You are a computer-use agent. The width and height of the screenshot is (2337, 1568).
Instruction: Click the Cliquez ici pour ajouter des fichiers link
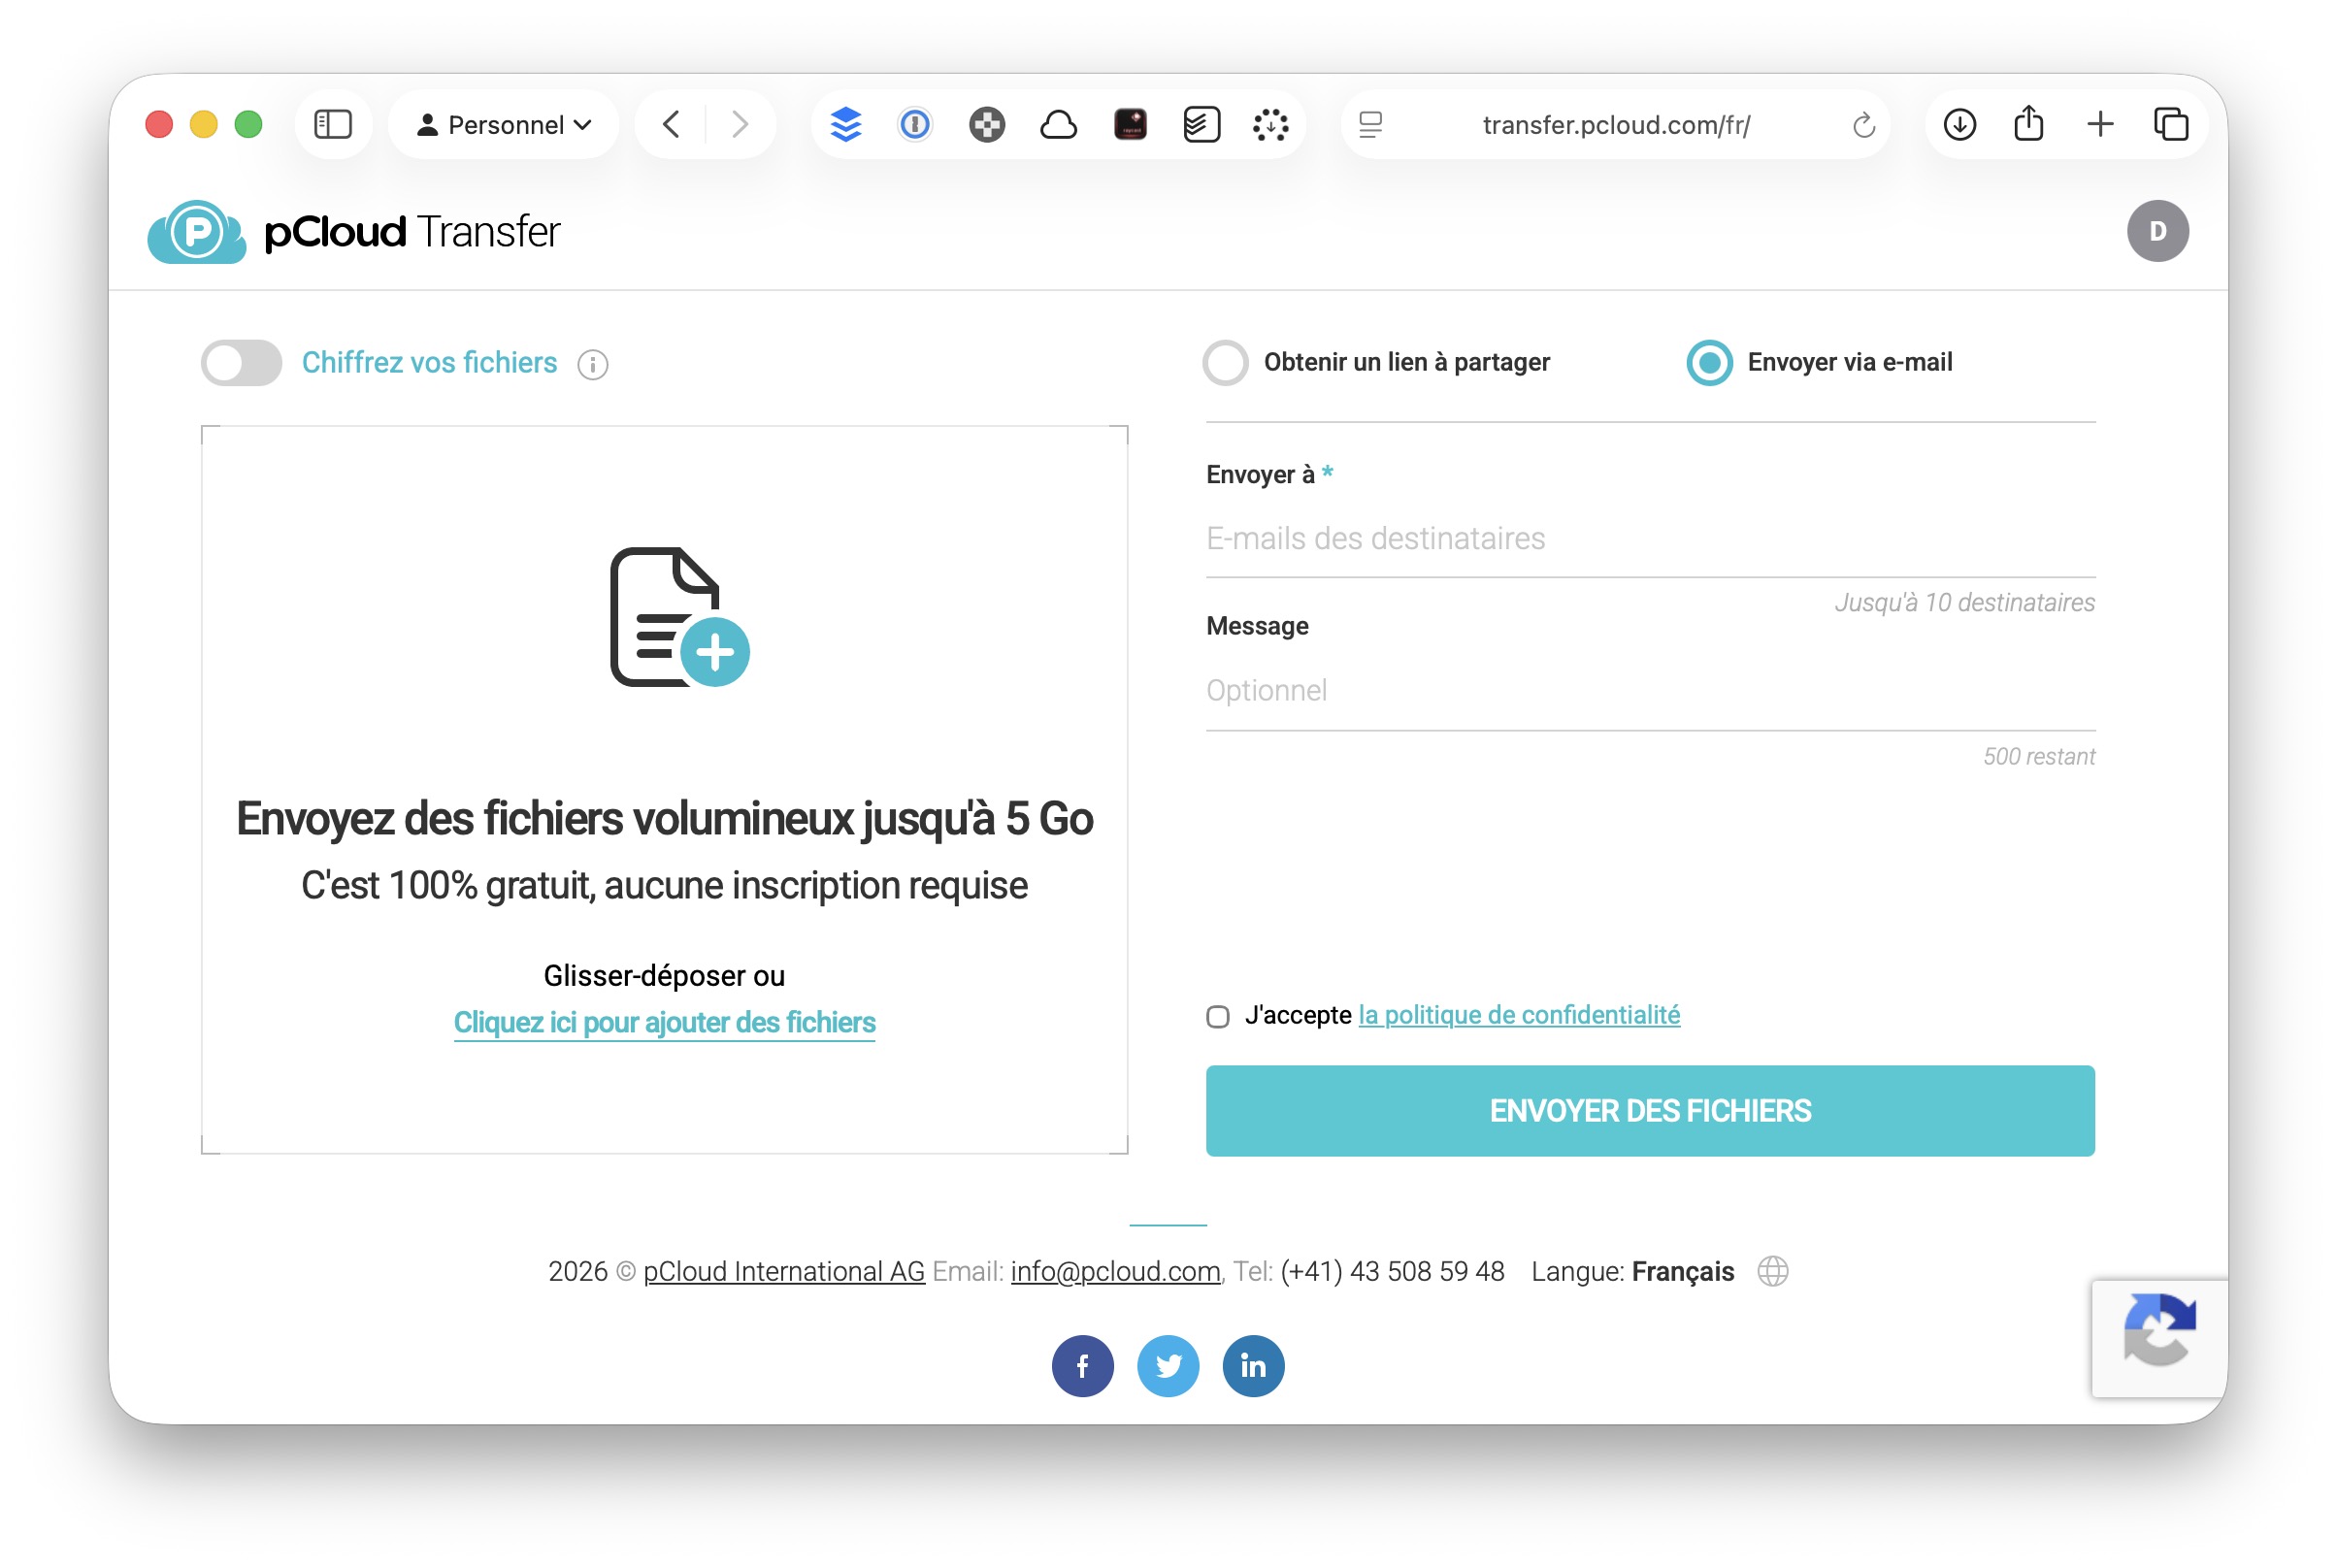(664, 1022)
